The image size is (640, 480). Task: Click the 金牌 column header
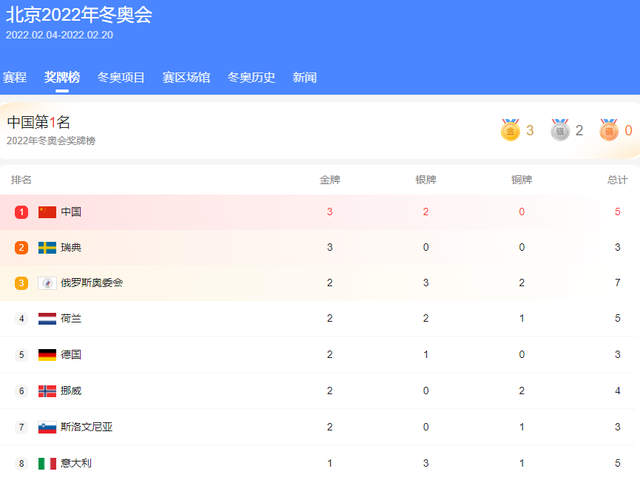(x=330, y=180)
